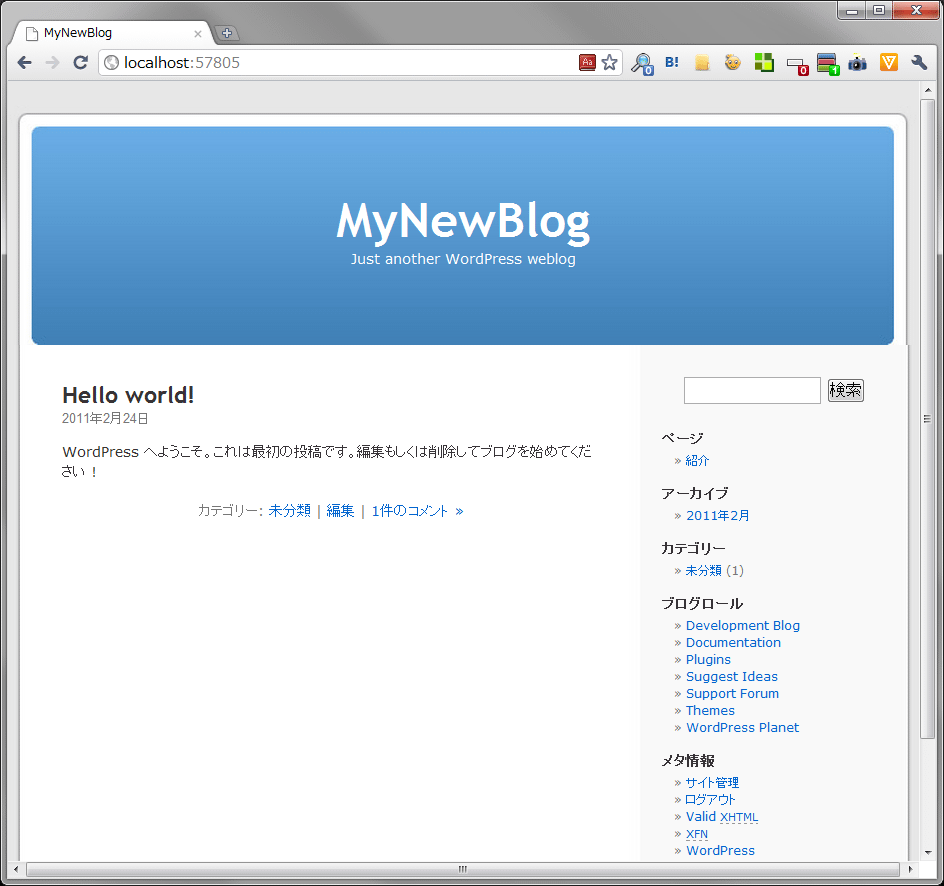
Task: Open the XFN link
Action: click(x=697, y=834)
